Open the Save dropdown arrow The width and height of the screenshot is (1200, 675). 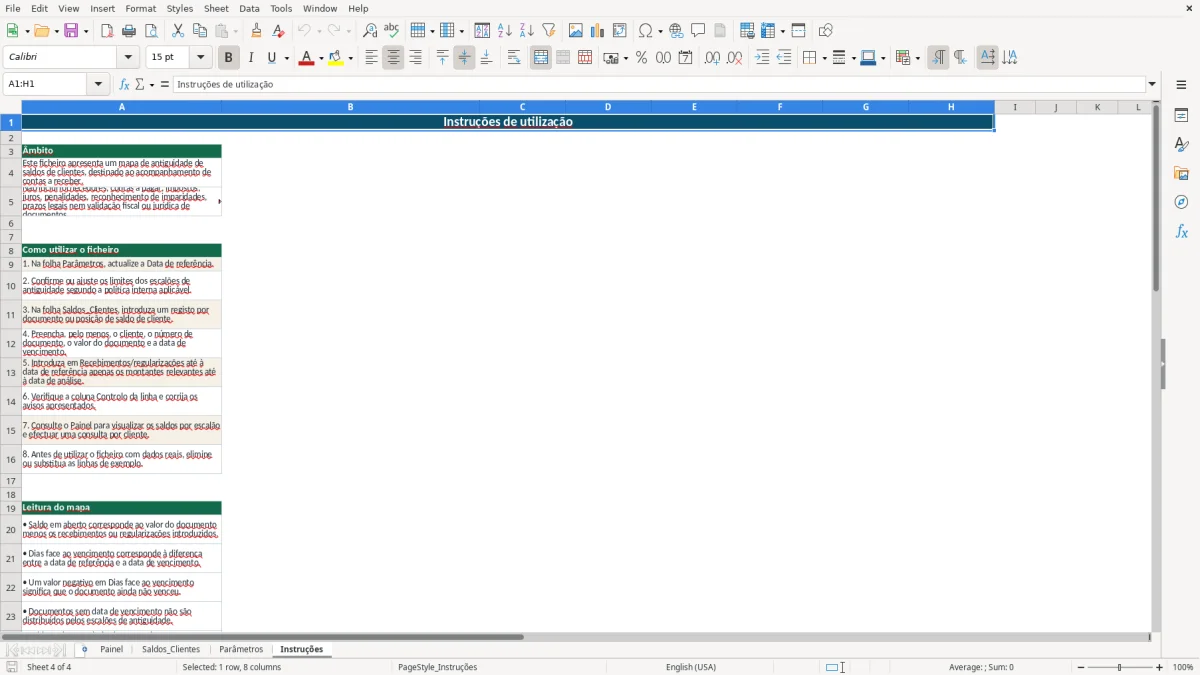85,31
